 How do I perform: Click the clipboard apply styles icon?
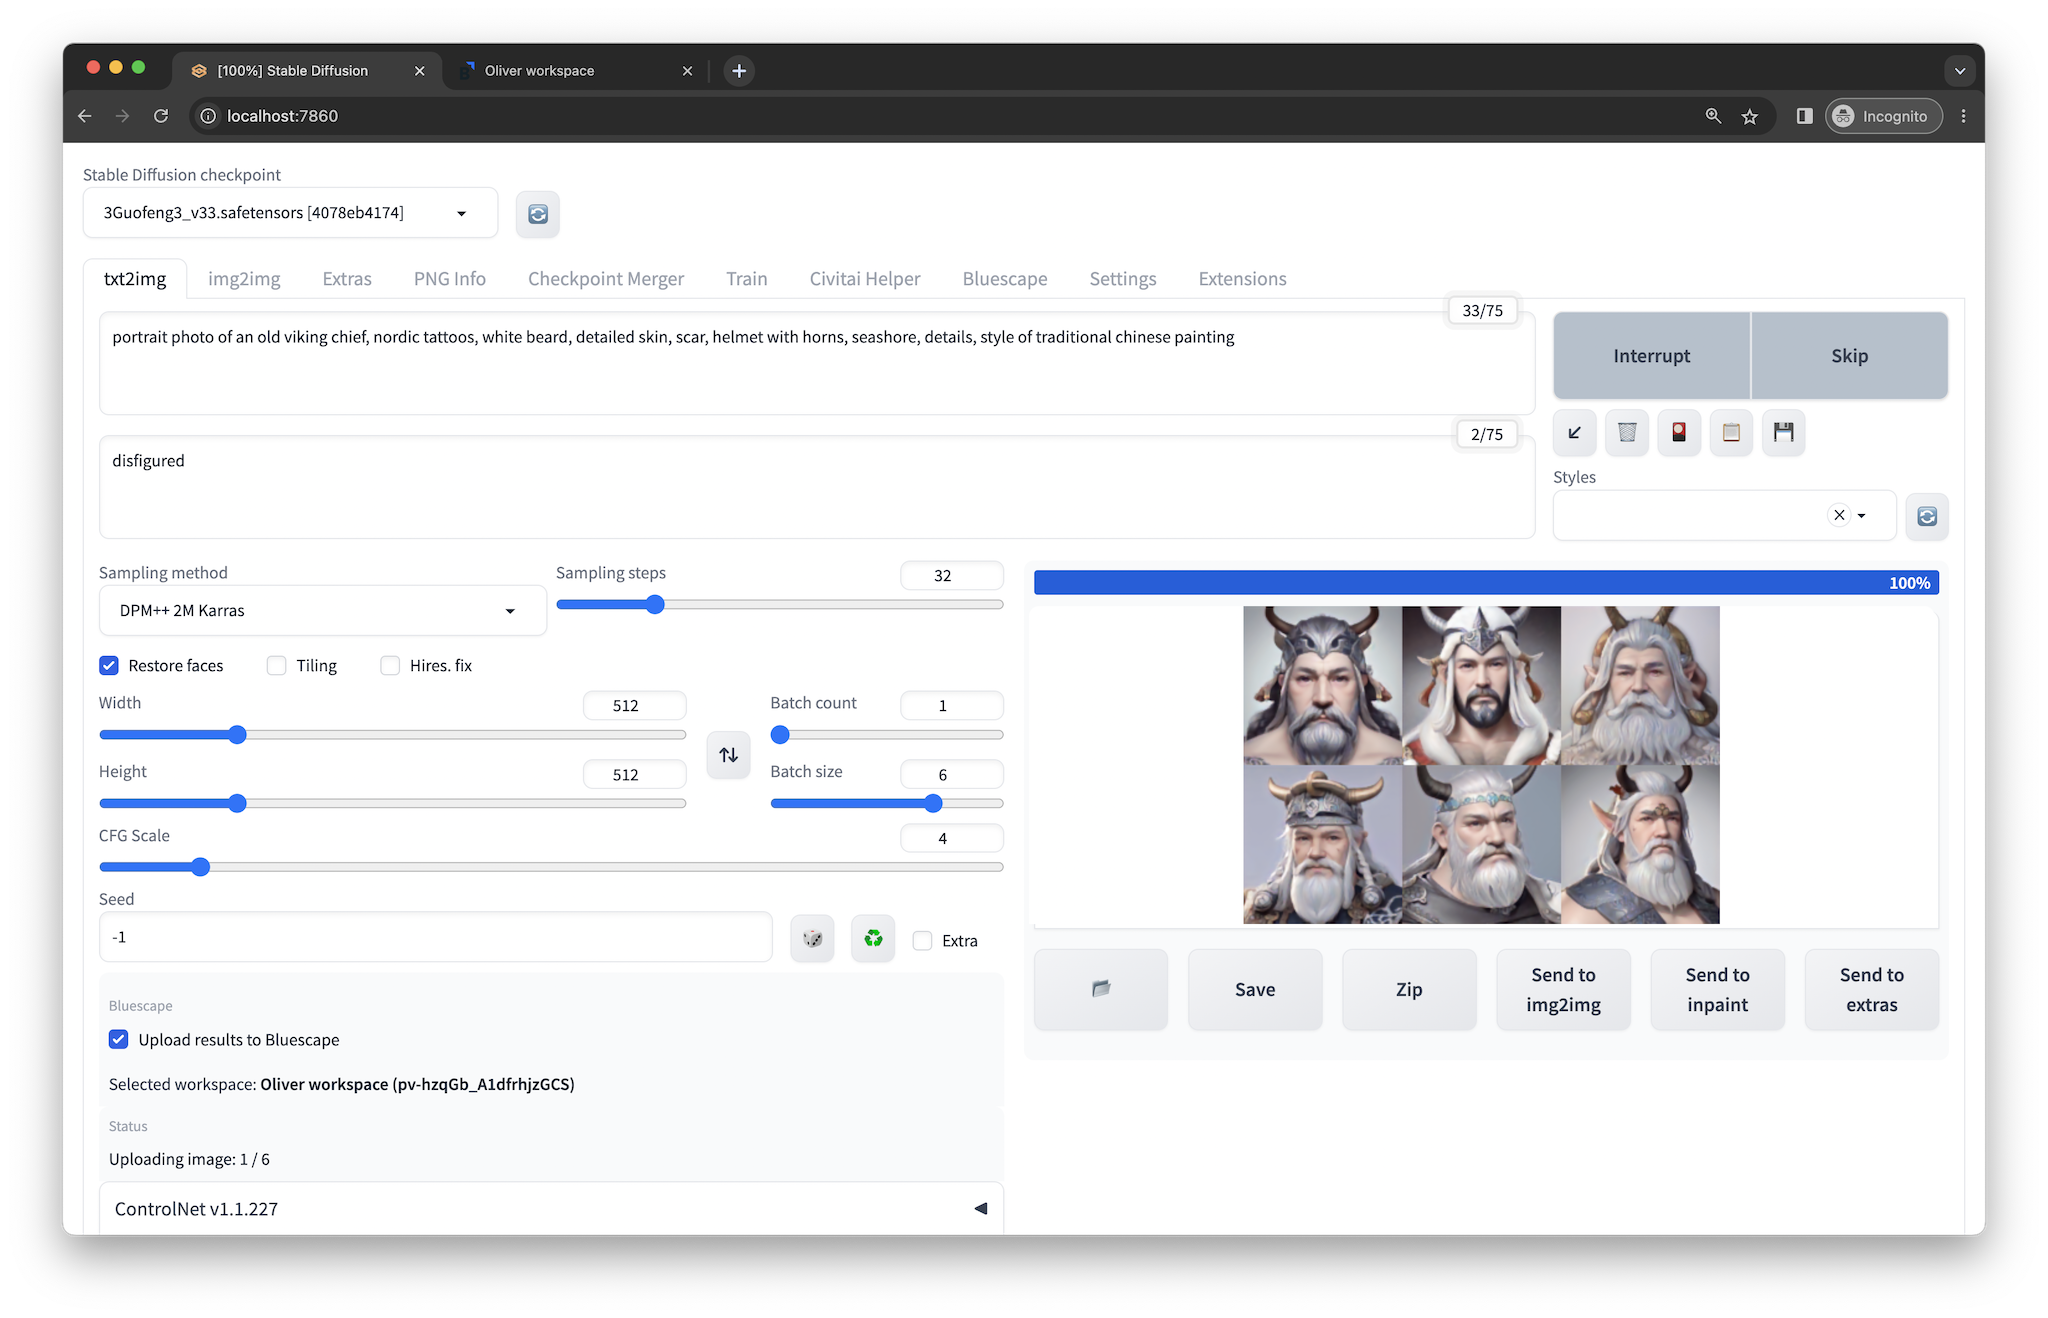click(1731, 433)
